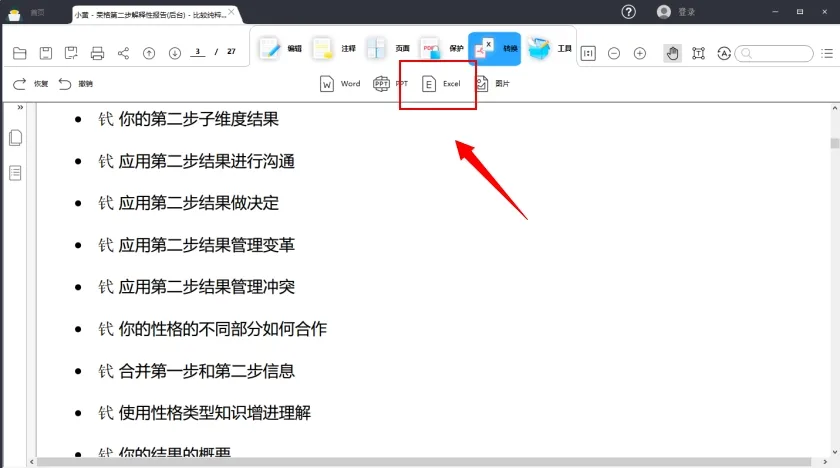Click the page number field showing 3
This screenshot has width=840, height=468.
coord(198,52)
